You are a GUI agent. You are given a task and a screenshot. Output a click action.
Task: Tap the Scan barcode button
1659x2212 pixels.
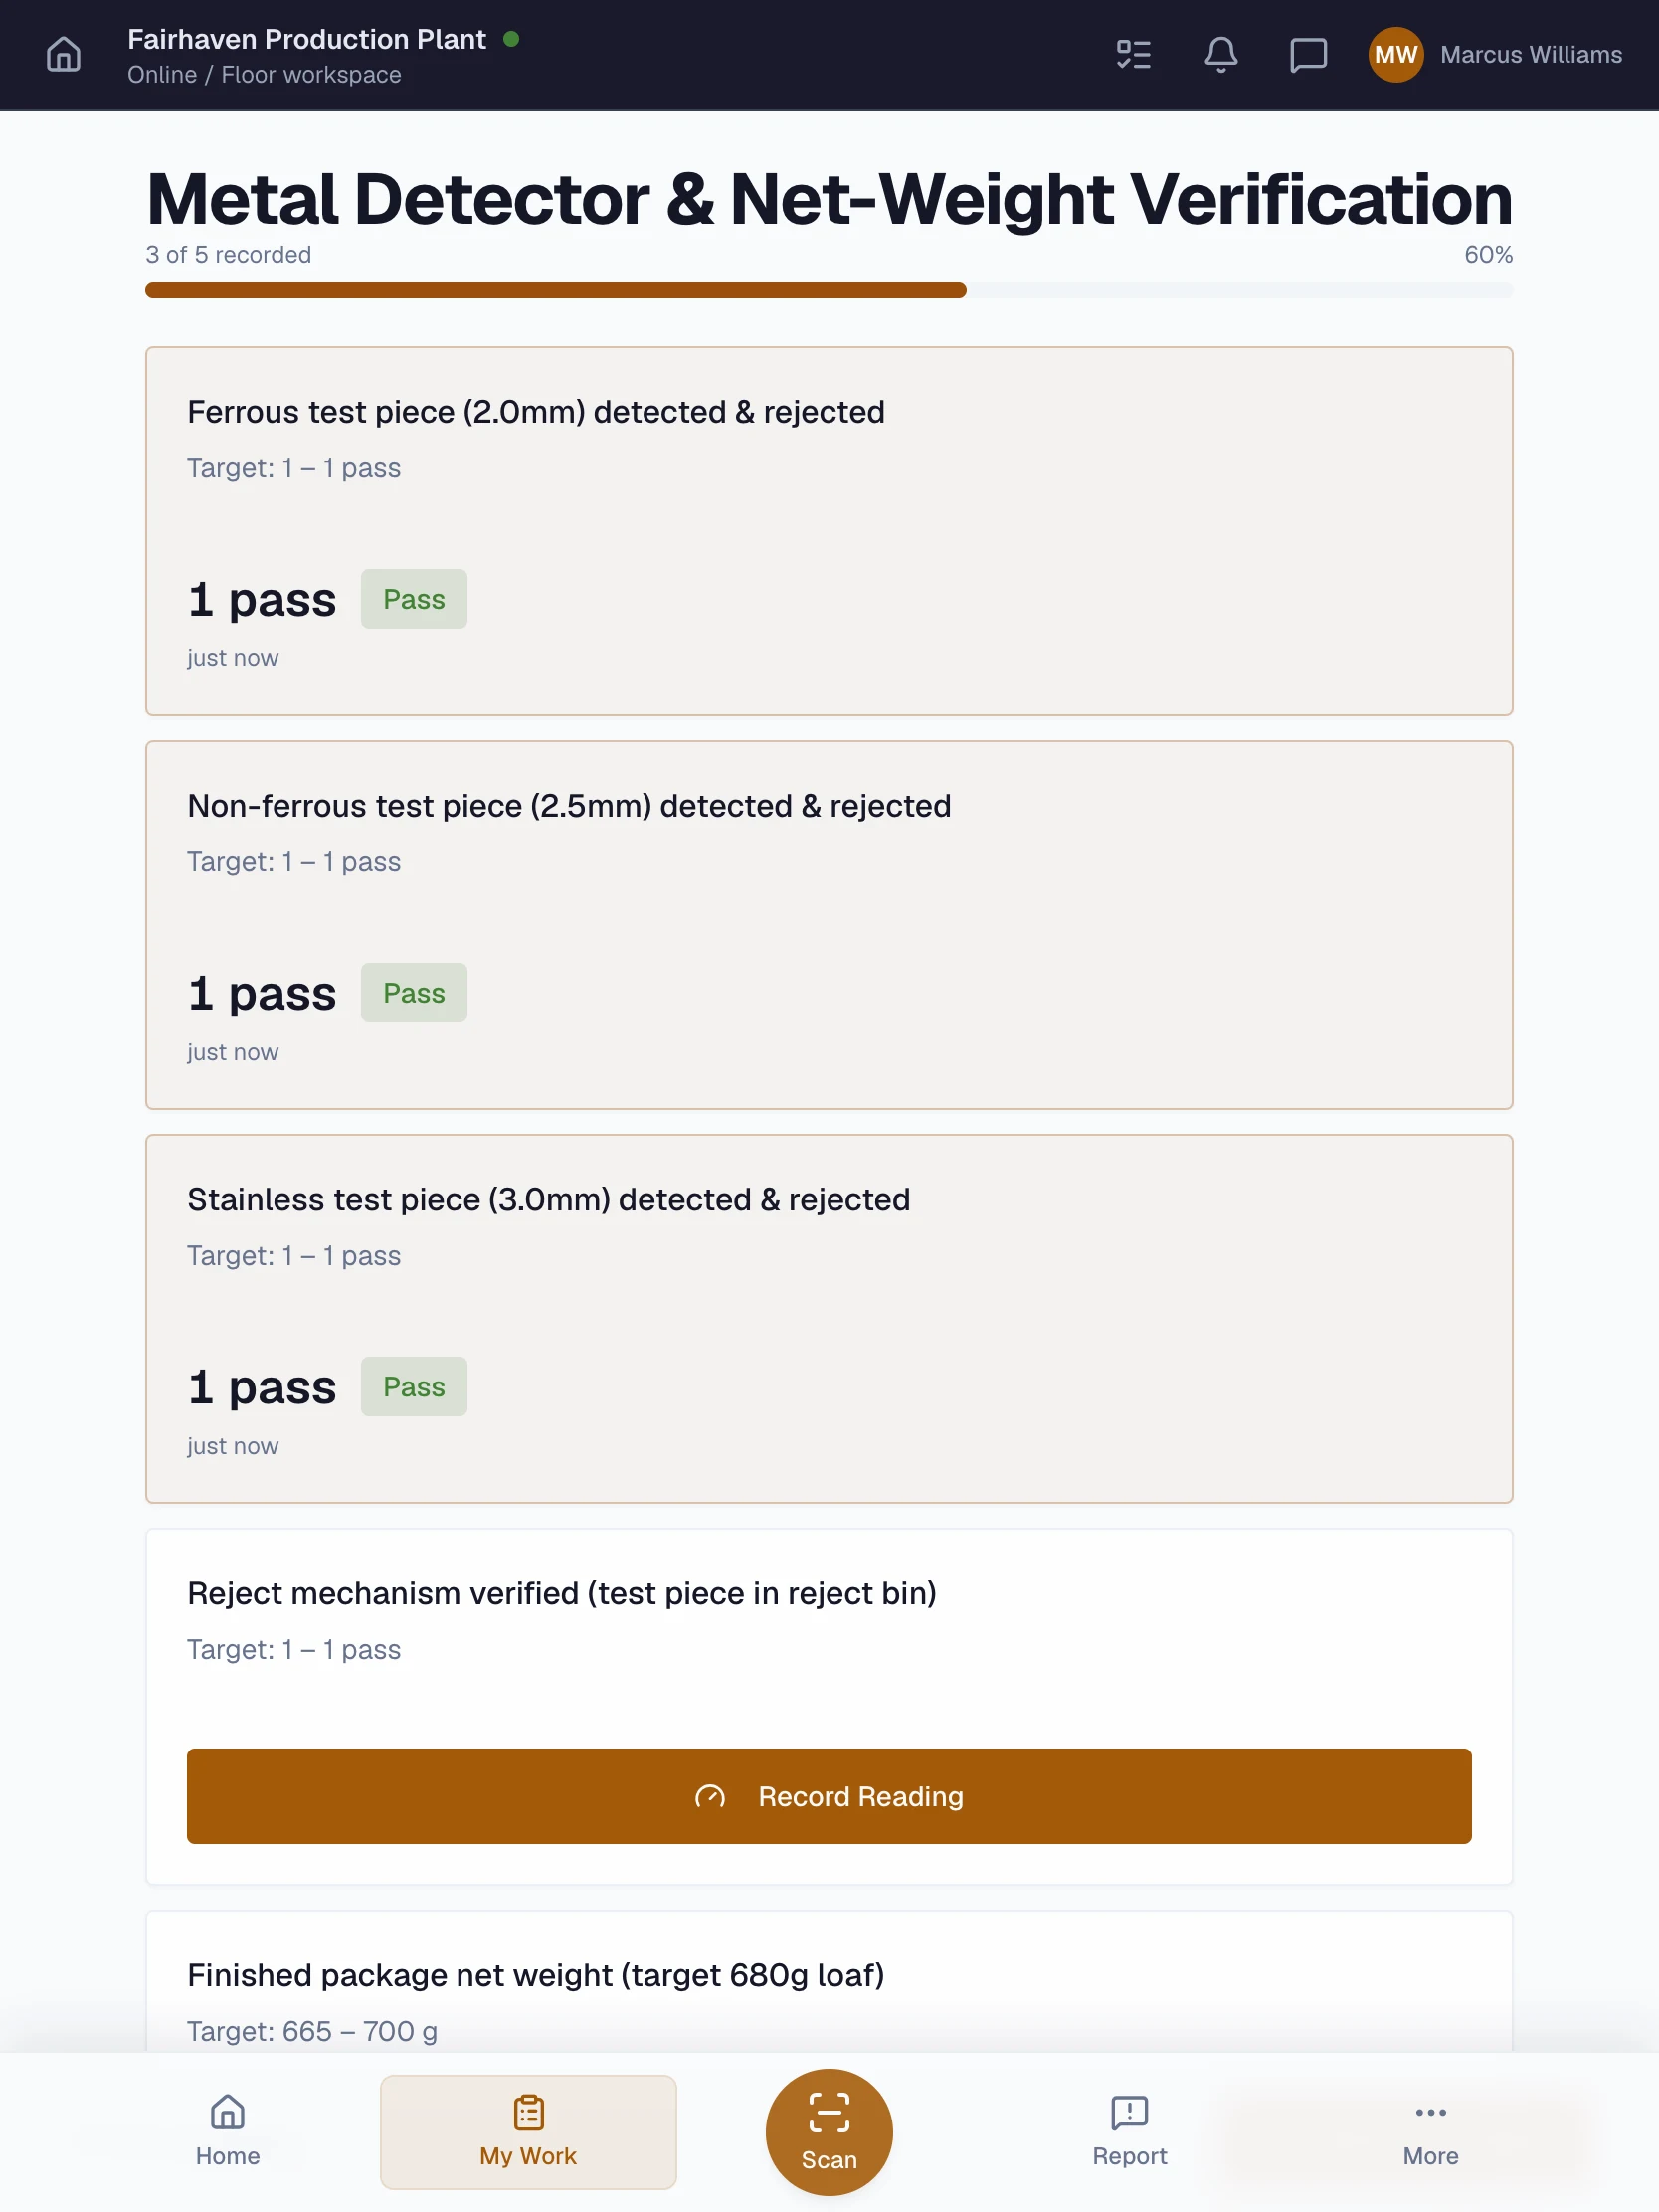tap(829, 2131)
